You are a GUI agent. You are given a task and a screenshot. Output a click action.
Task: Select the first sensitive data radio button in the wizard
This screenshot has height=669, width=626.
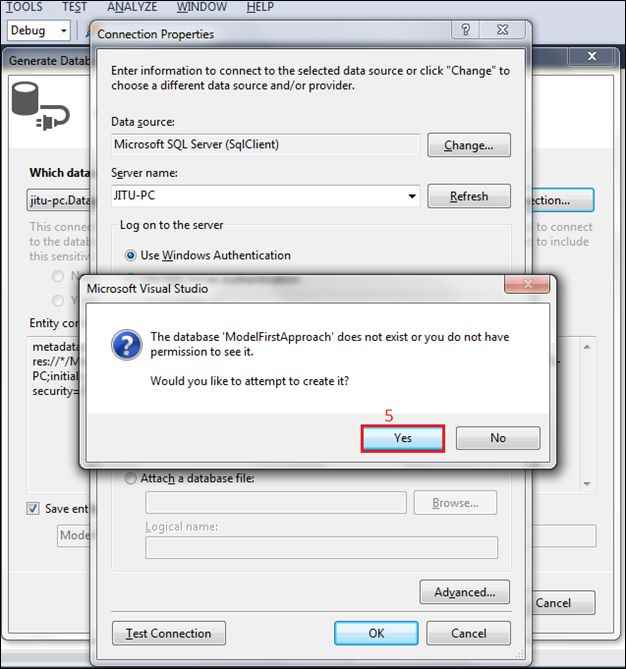[58, 276]
